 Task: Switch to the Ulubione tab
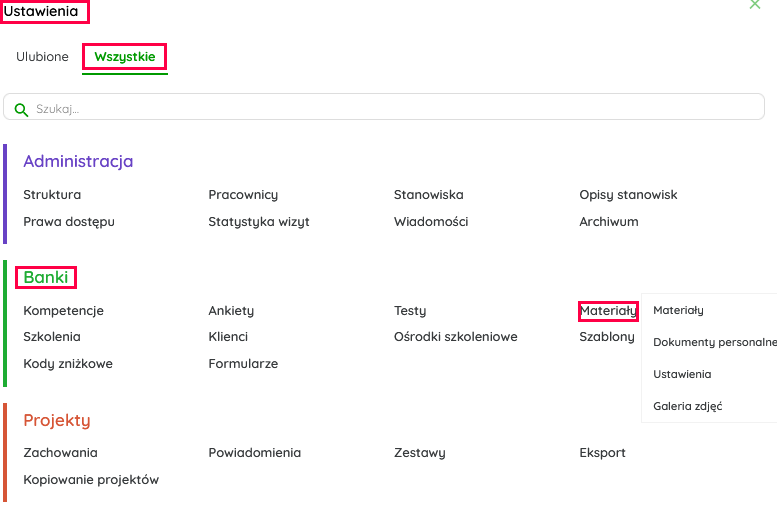point(42,57)
